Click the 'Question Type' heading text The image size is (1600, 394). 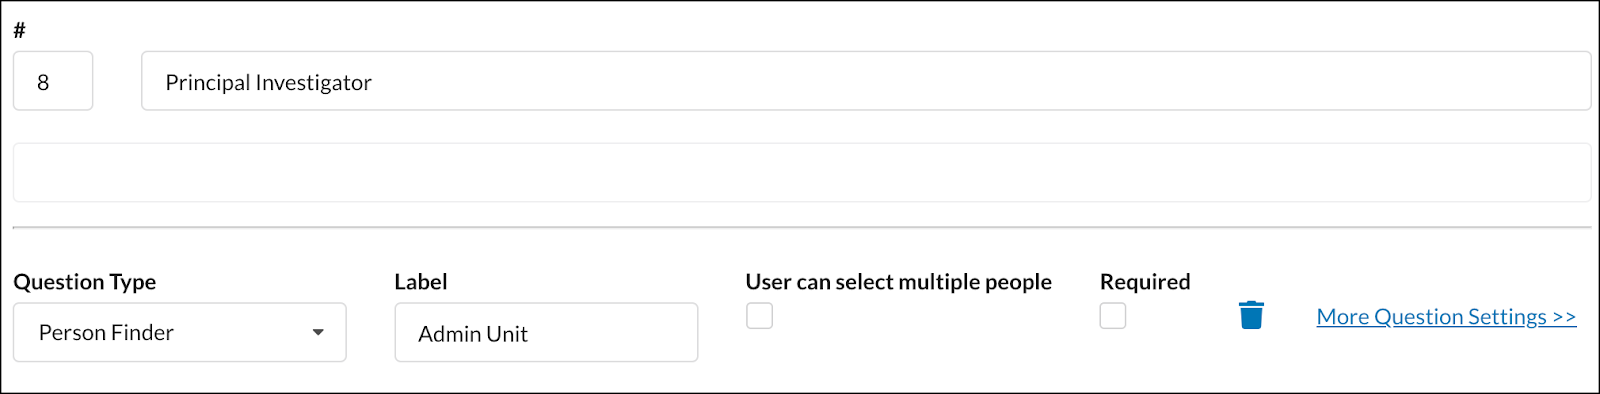tap(85, 282)
